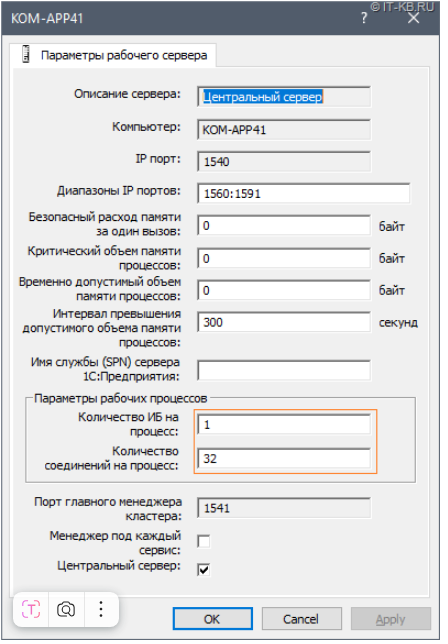448x644 pixels.
Task: Activate the text recognition icon in floating toolbar
Action: click(x=31, y=609)
